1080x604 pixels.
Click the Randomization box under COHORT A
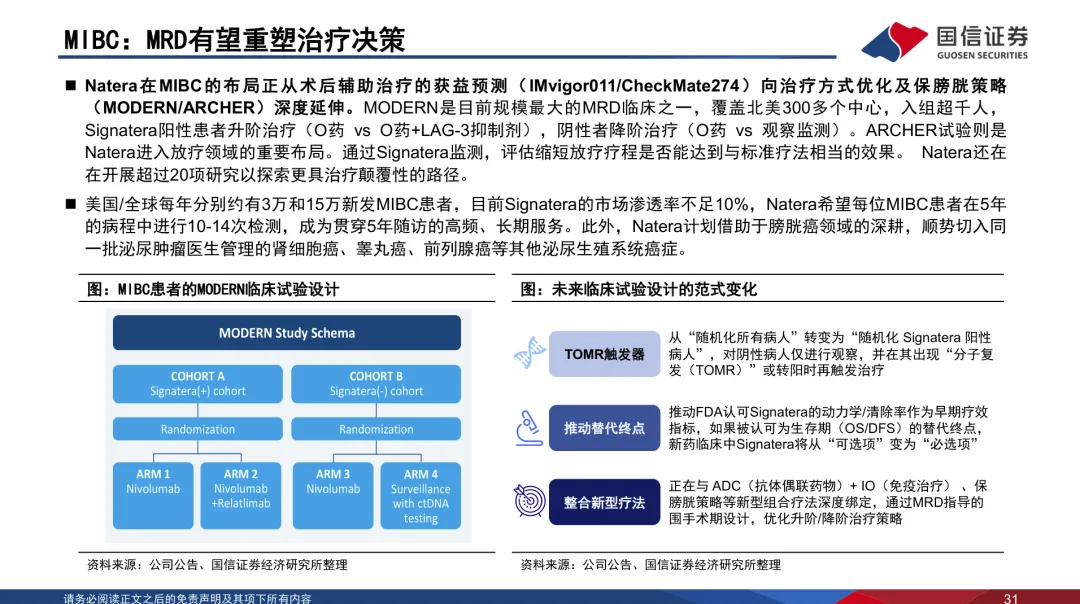tap(198, 429)
